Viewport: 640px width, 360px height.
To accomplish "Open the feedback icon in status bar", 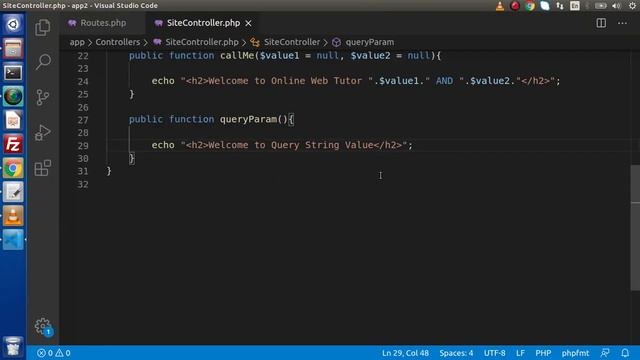I will (x=605, y=353).
